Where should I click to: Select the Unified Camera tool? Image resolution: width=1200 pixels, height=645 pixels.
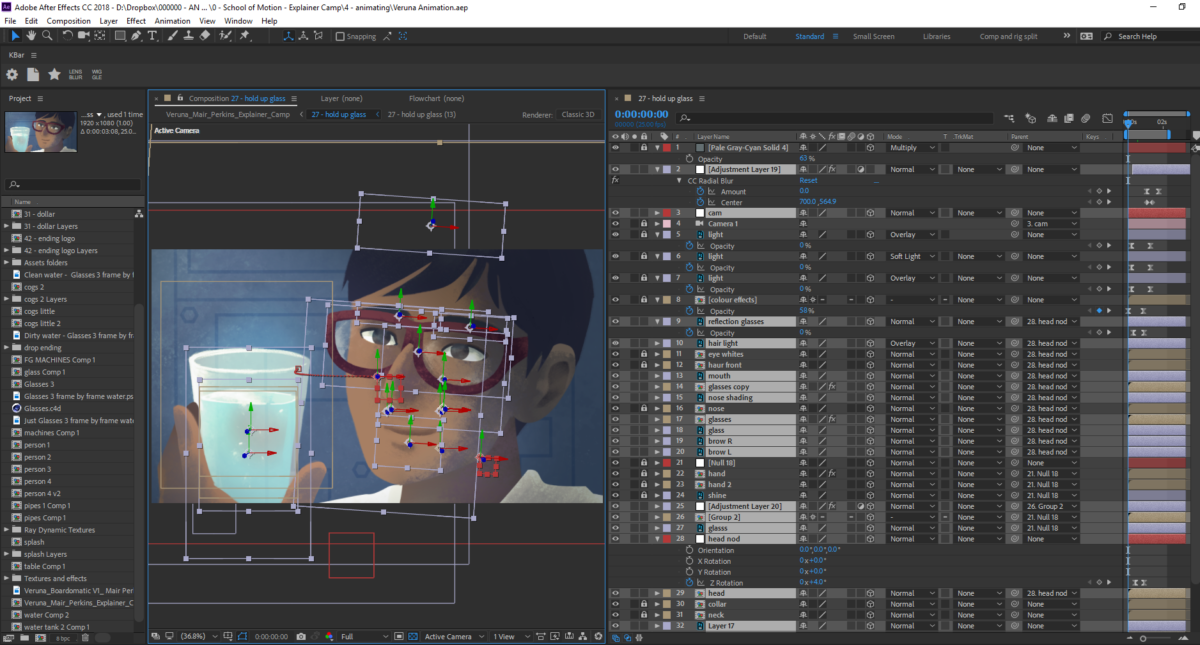84,36
